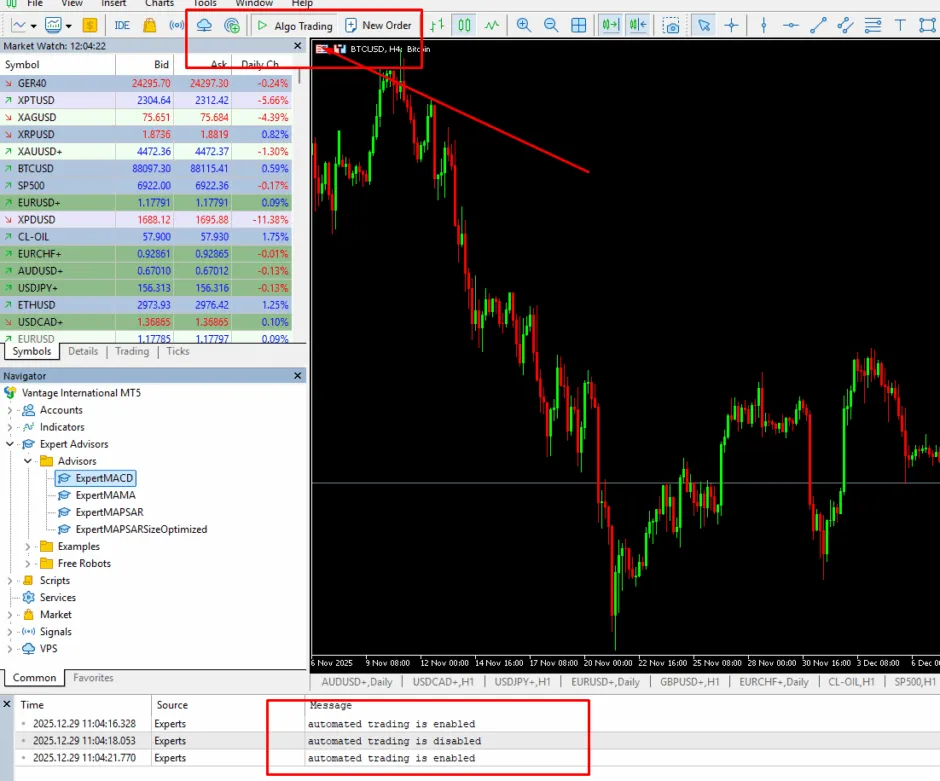Switch to the Trading tab in Market Watch
The height and width of the screenshot is (781, 940).
point(131,351)
